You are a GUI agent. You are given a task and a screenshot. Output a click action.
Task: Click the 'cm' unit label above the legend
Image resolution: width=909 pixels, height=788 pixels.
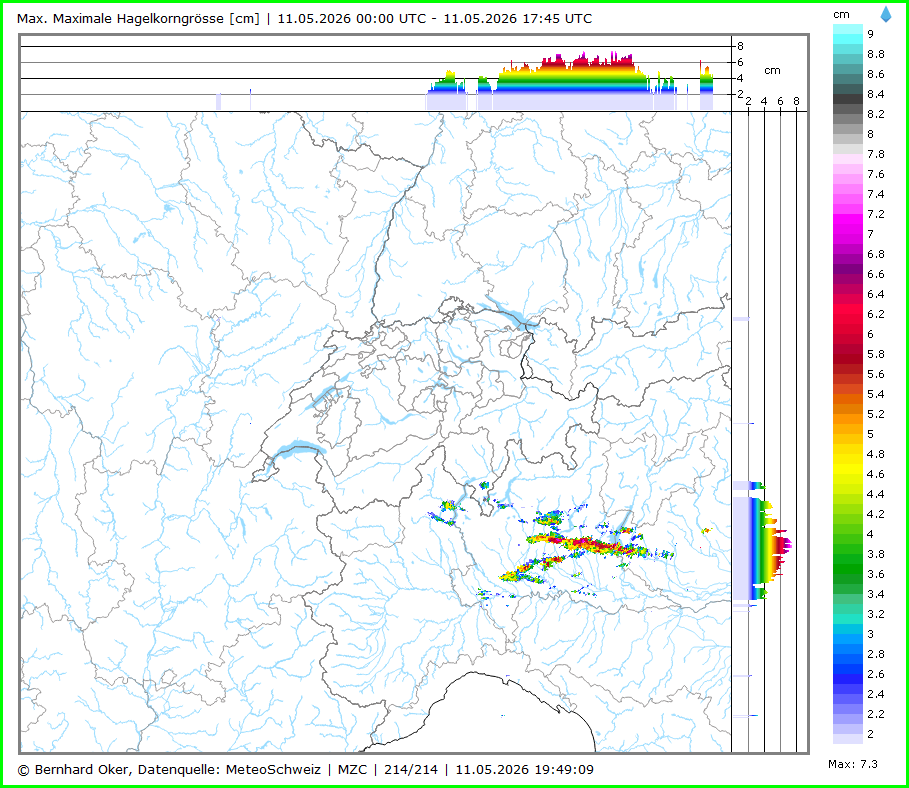(841, 15)
